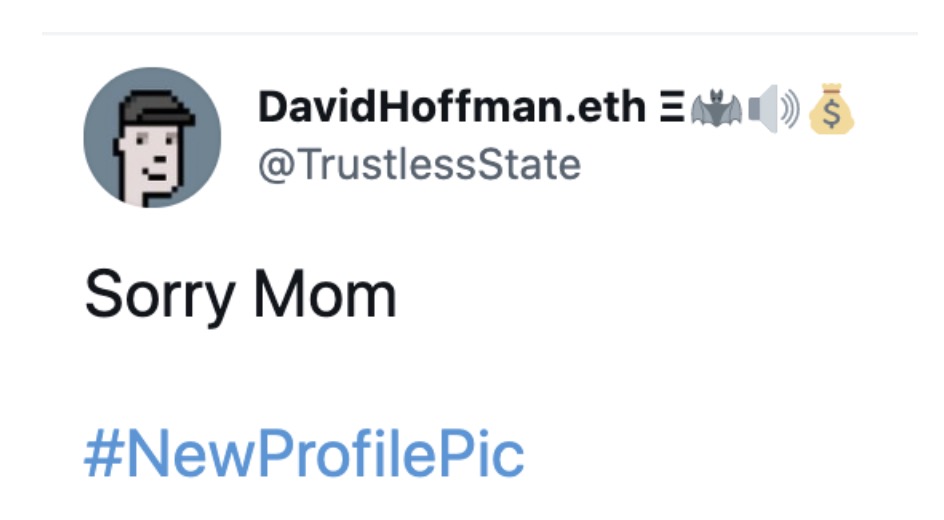Click the pixel-art profile avatar
Screen dimensions: 944x520
[152, 137]
